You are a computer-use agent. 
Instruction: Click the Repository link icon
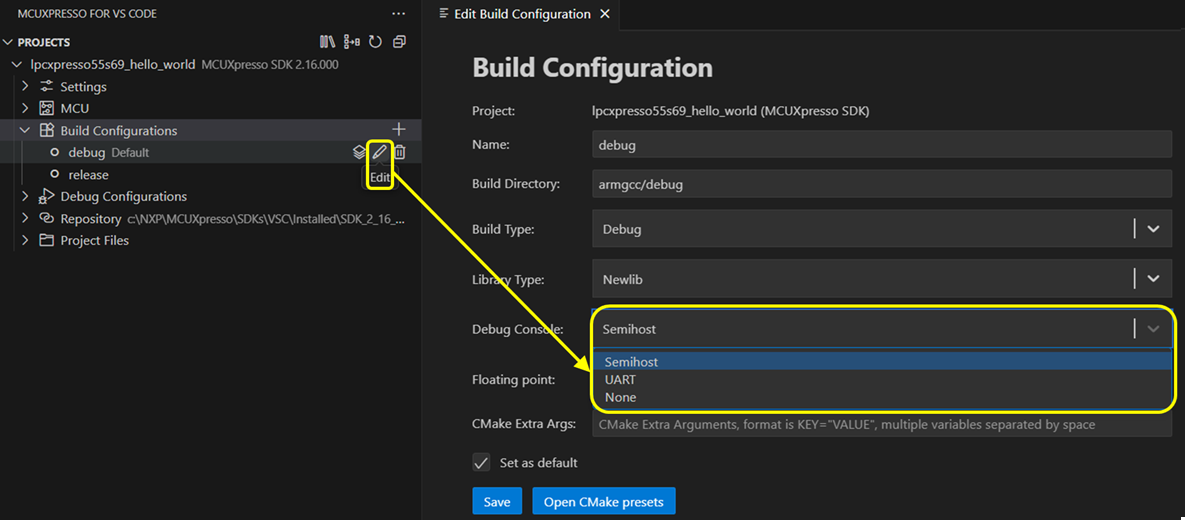point(47,218)
